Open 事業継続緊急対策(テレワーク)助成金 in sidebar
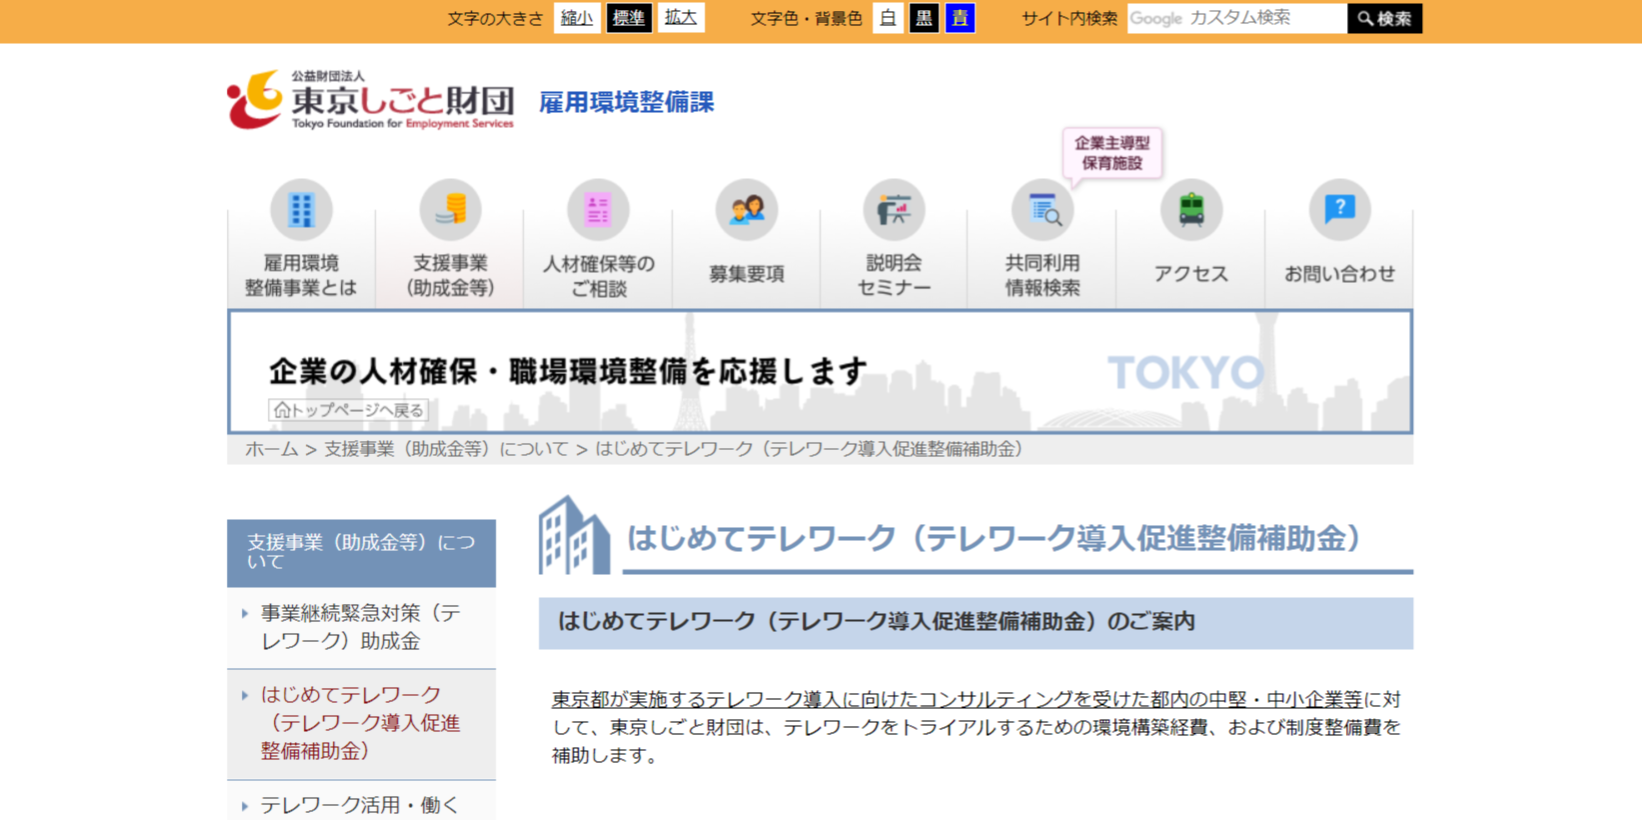 click(360, 627)
